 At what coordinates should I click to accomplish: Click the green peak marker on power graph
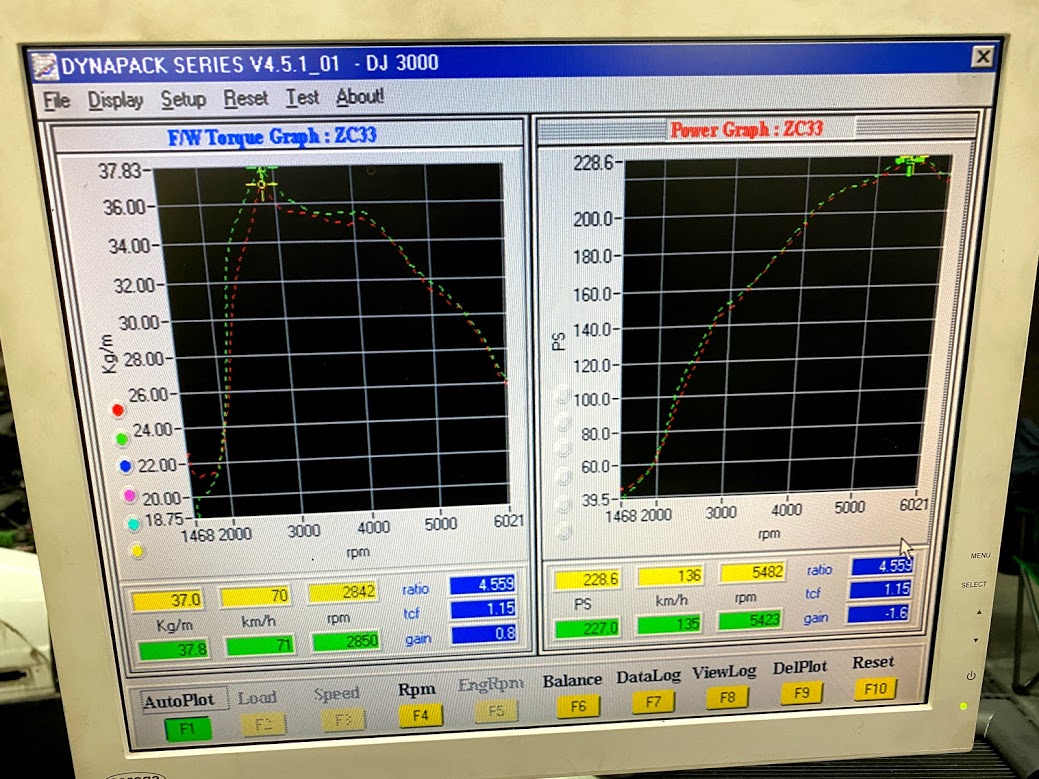pyautogui.click(x=910, y=163)
